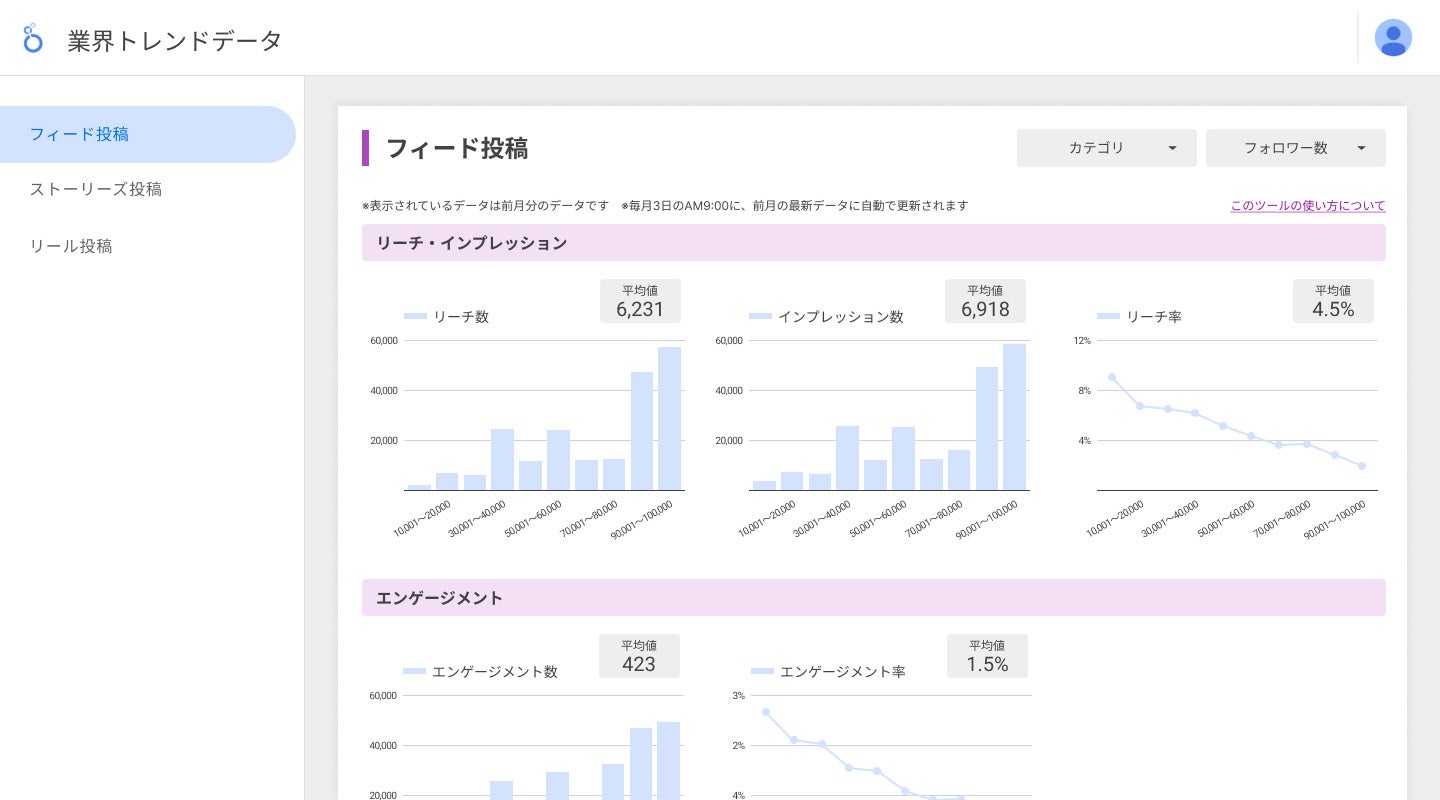This screenshot has width=1440, height=800.
Task: Click the リーチ数 legend label
Action: point(461,317)
